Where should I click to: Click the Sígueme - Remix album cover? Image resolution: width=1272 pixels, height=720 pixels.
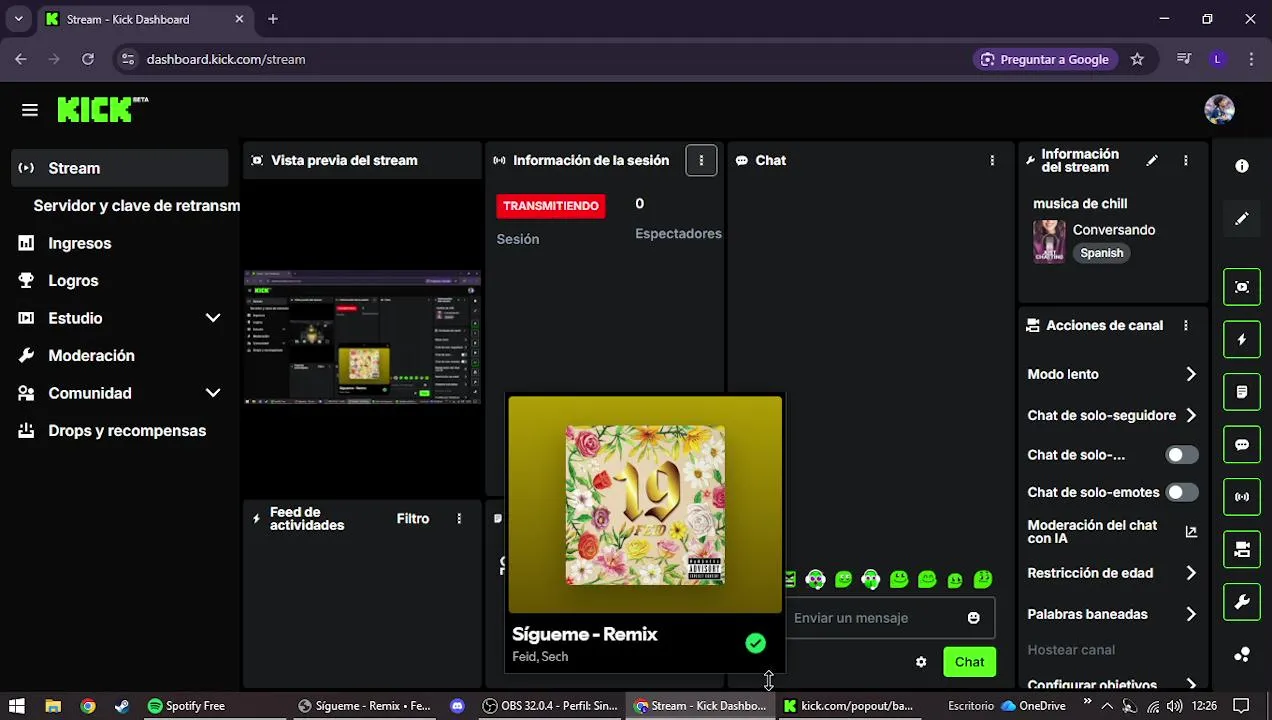point(645,505)
